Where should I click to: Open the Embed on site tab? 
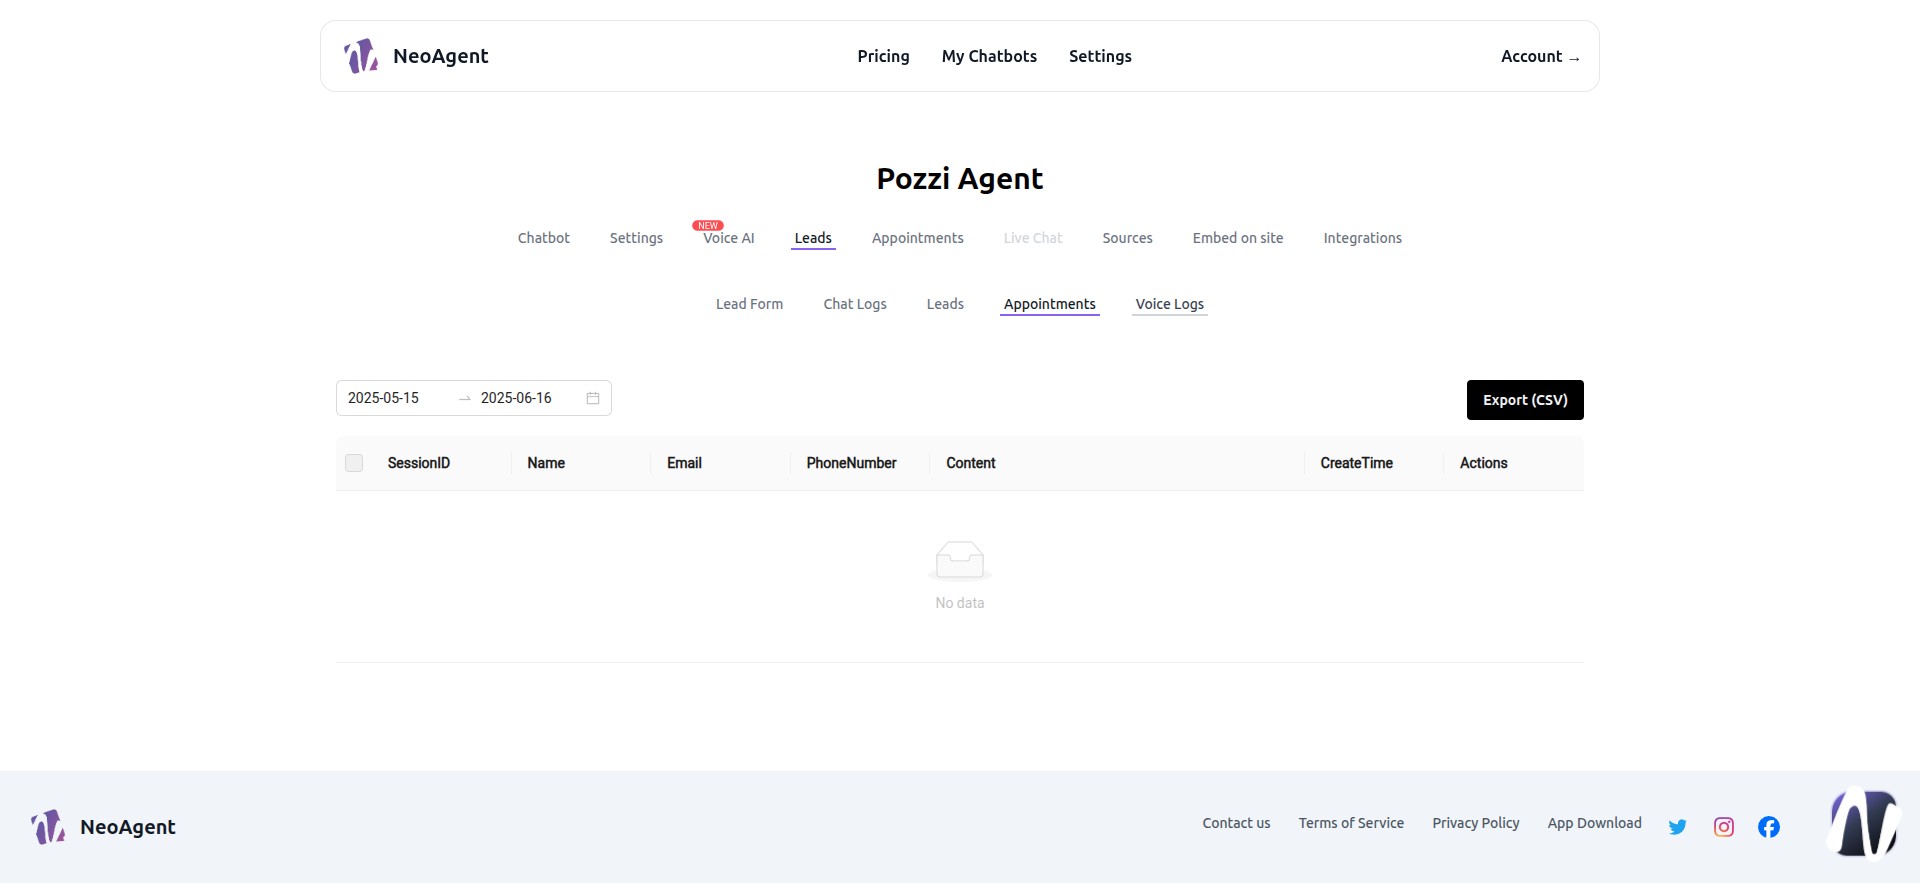tap(1237, 238)
